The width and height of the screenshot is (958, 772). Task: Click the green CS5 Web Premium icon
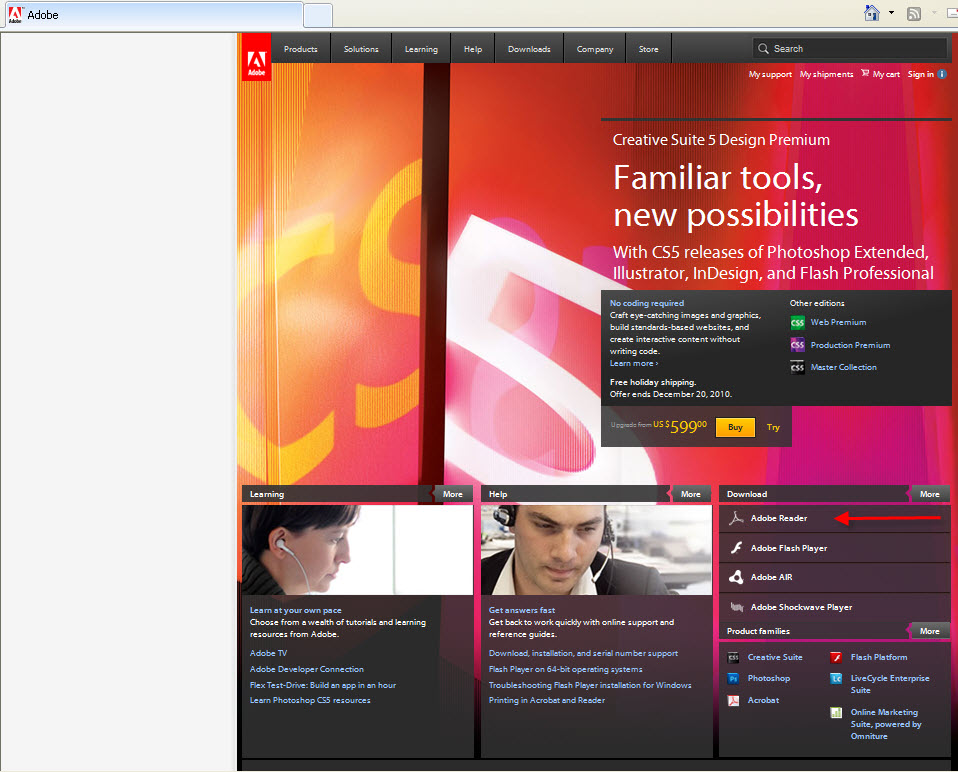tap(797, 322)
